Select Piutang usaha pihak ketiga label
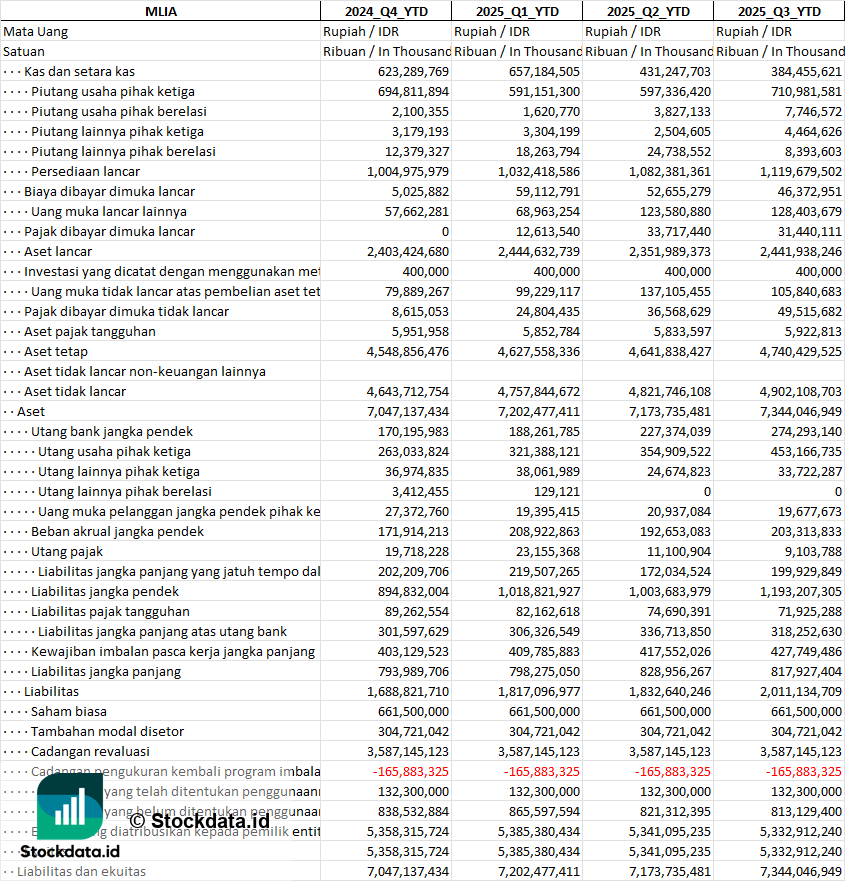This screenshot has height=881, width=845. (x=113, y=92)
